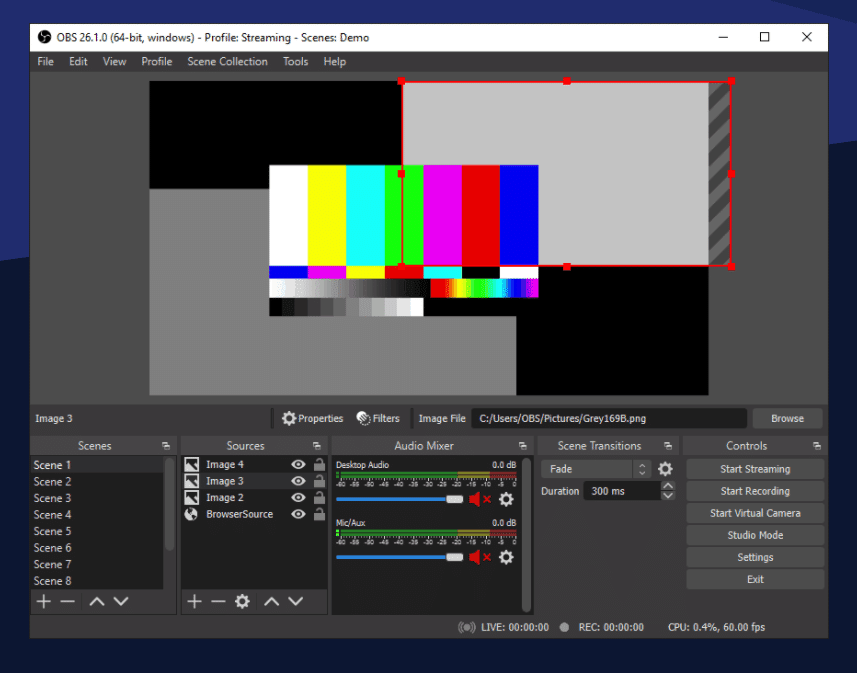This screenshot has height=673, width=857.
Task: Decrease transition duration with down arrow
Action: click(668, 496)
